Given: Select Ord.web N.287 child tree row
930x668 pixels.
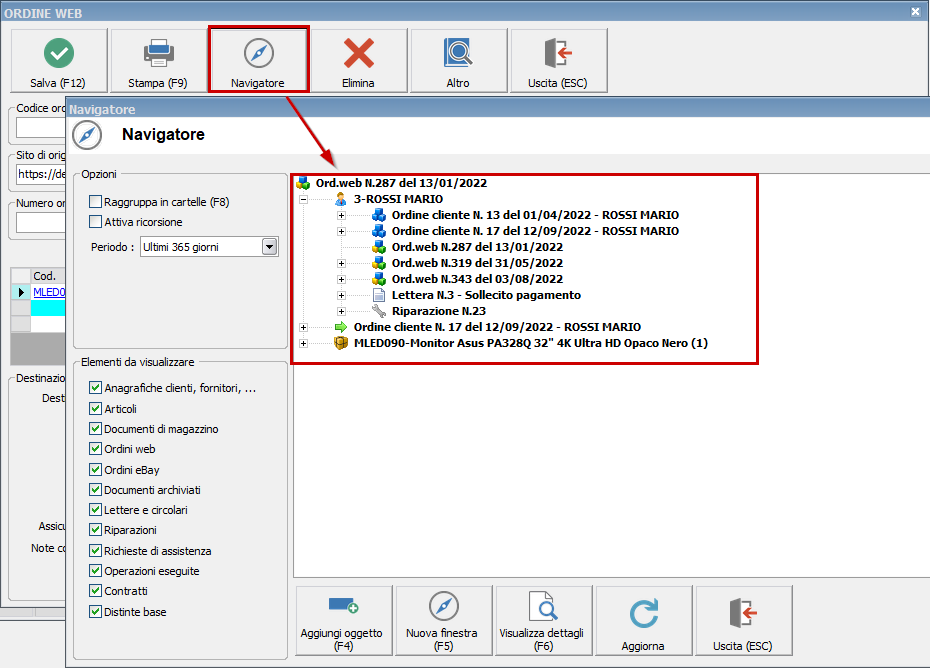Looking at the screenshot, I should 477,247.
